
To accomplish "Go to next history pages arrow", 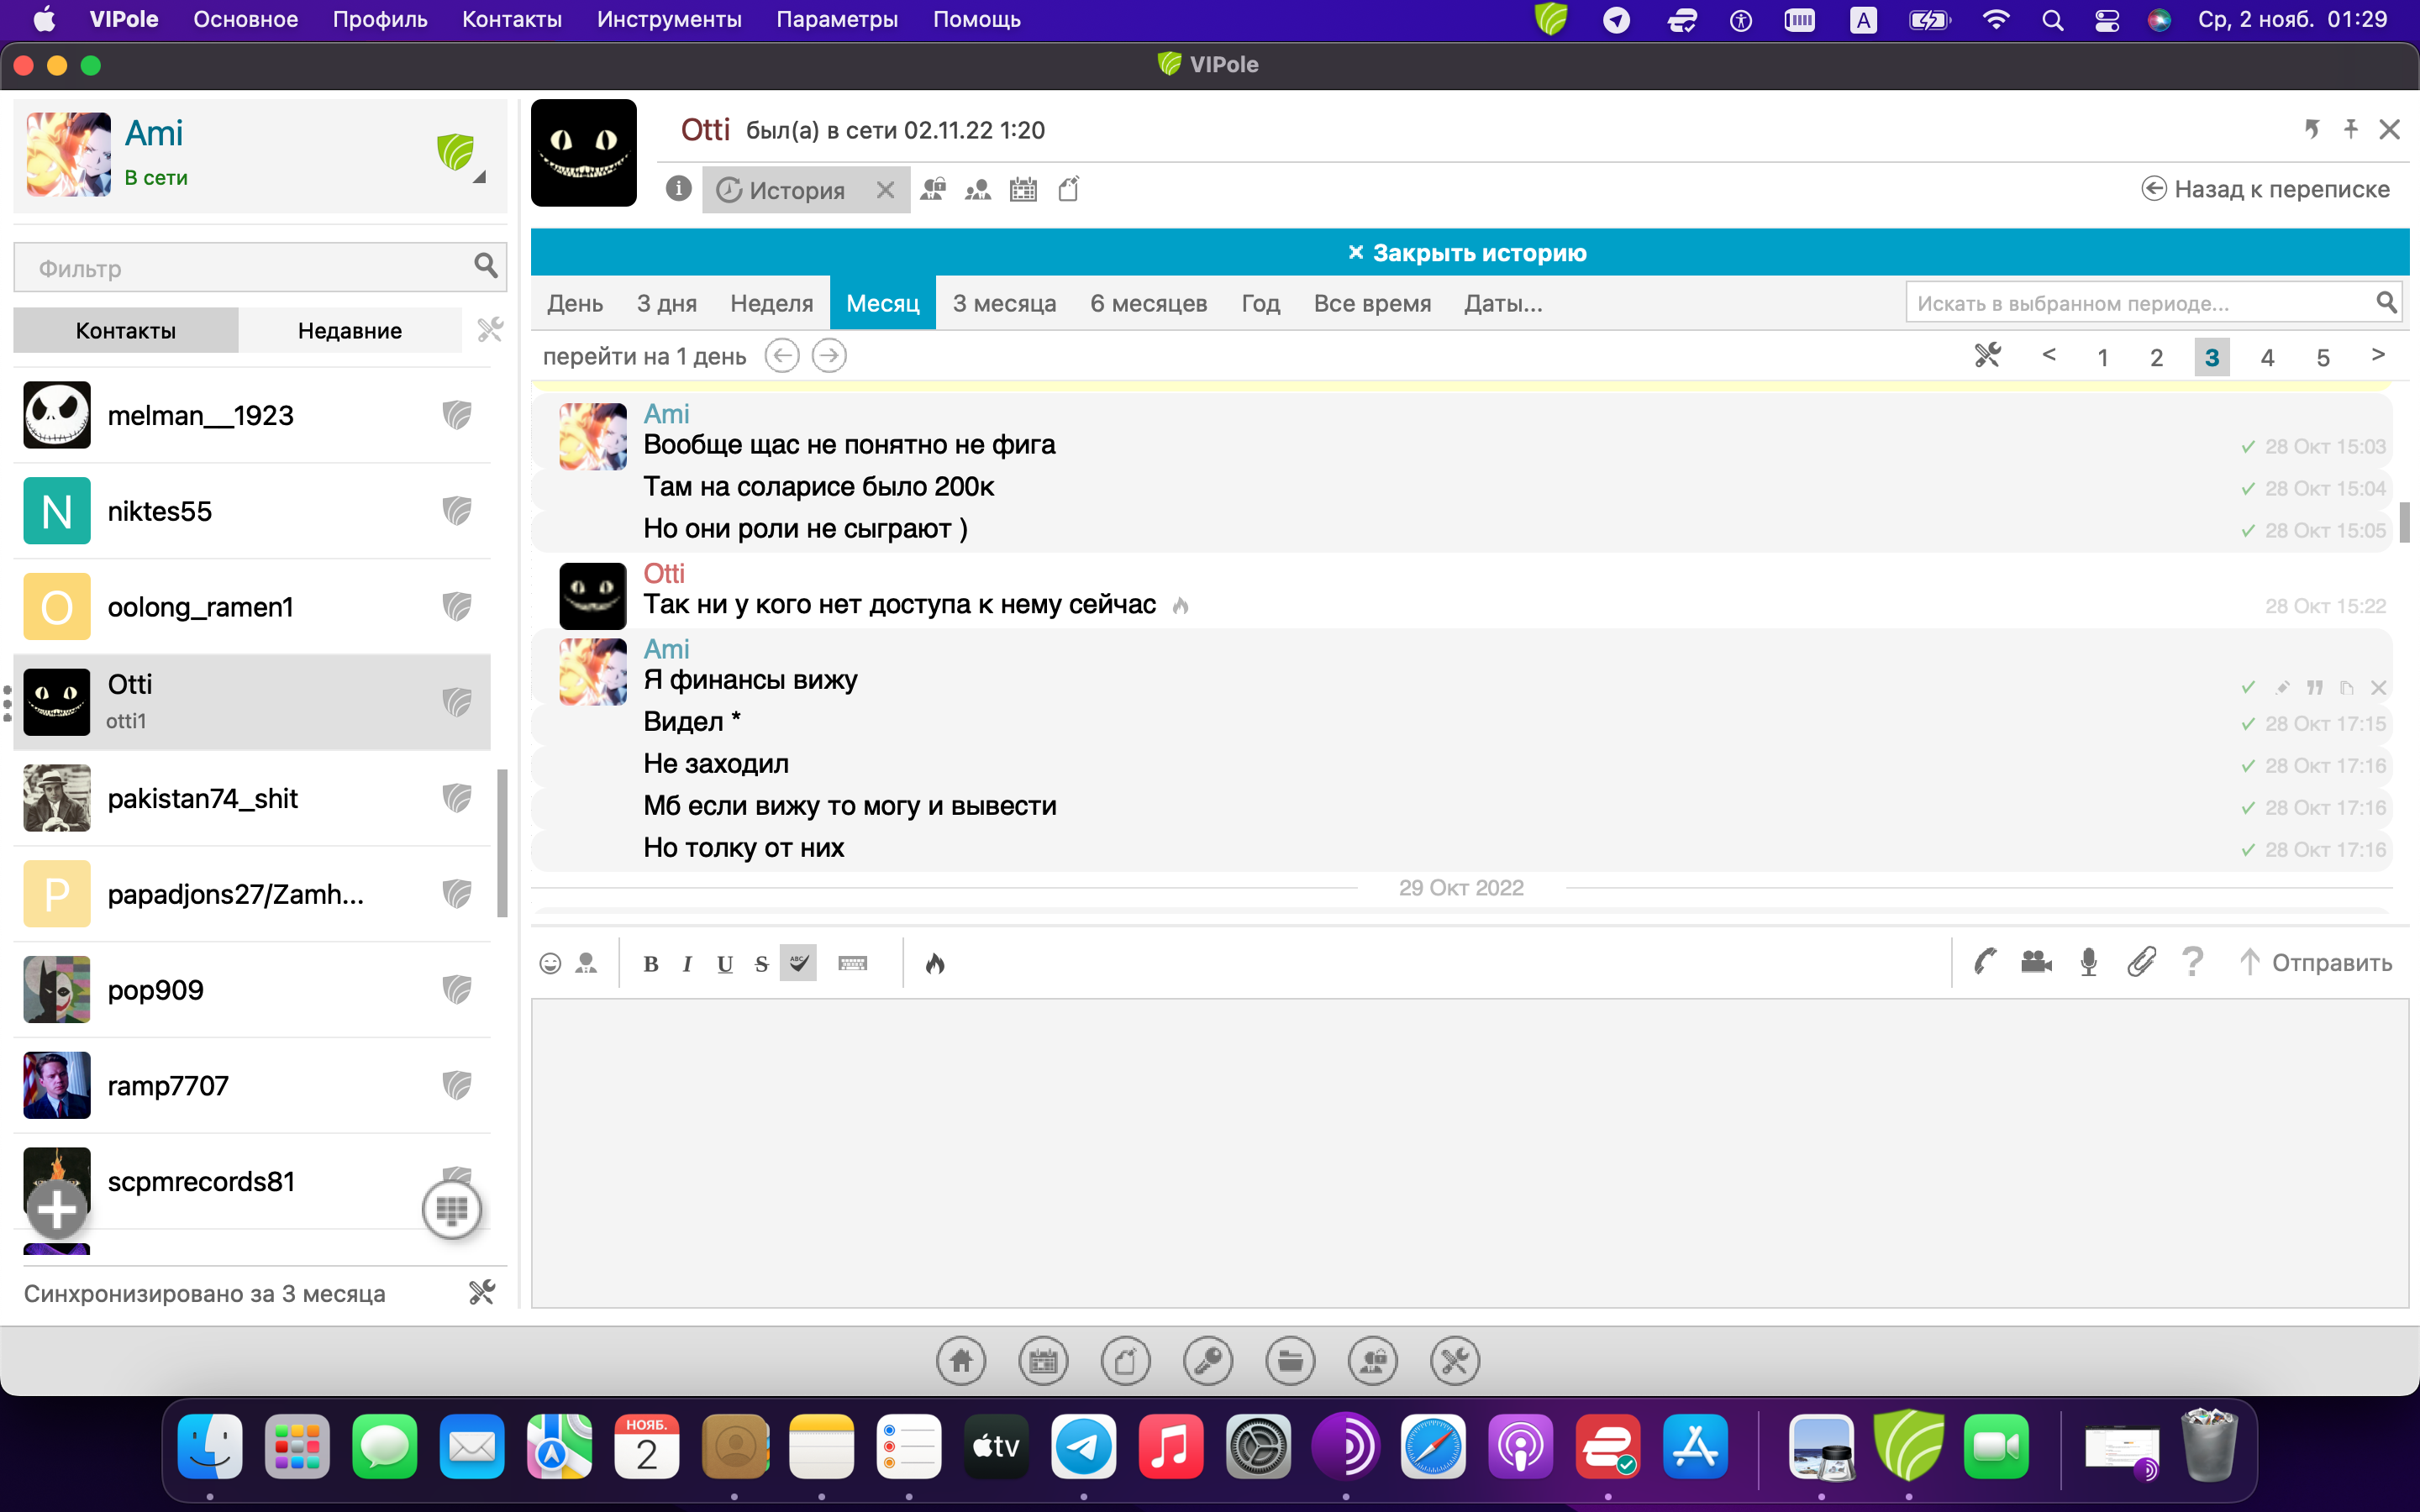I will point(2378,355).
